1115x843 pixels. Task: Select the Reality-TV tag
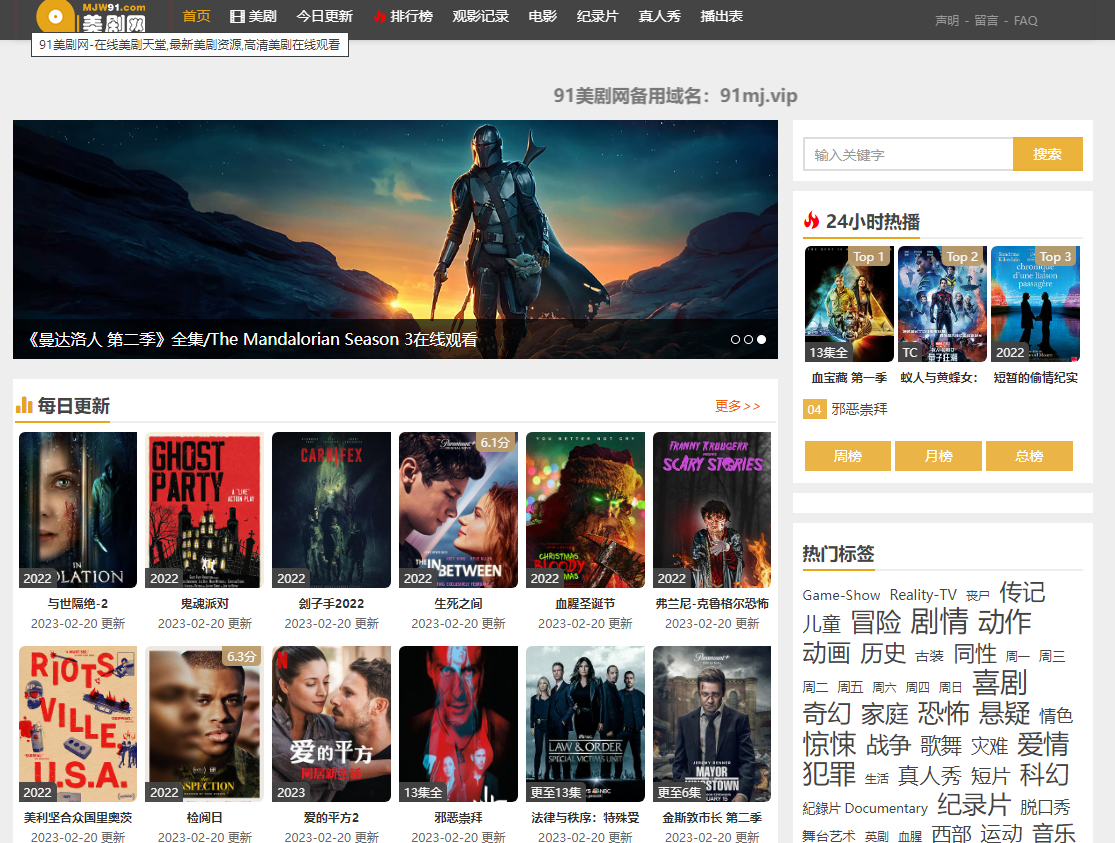pyautogui.click(x=923, y=595)
